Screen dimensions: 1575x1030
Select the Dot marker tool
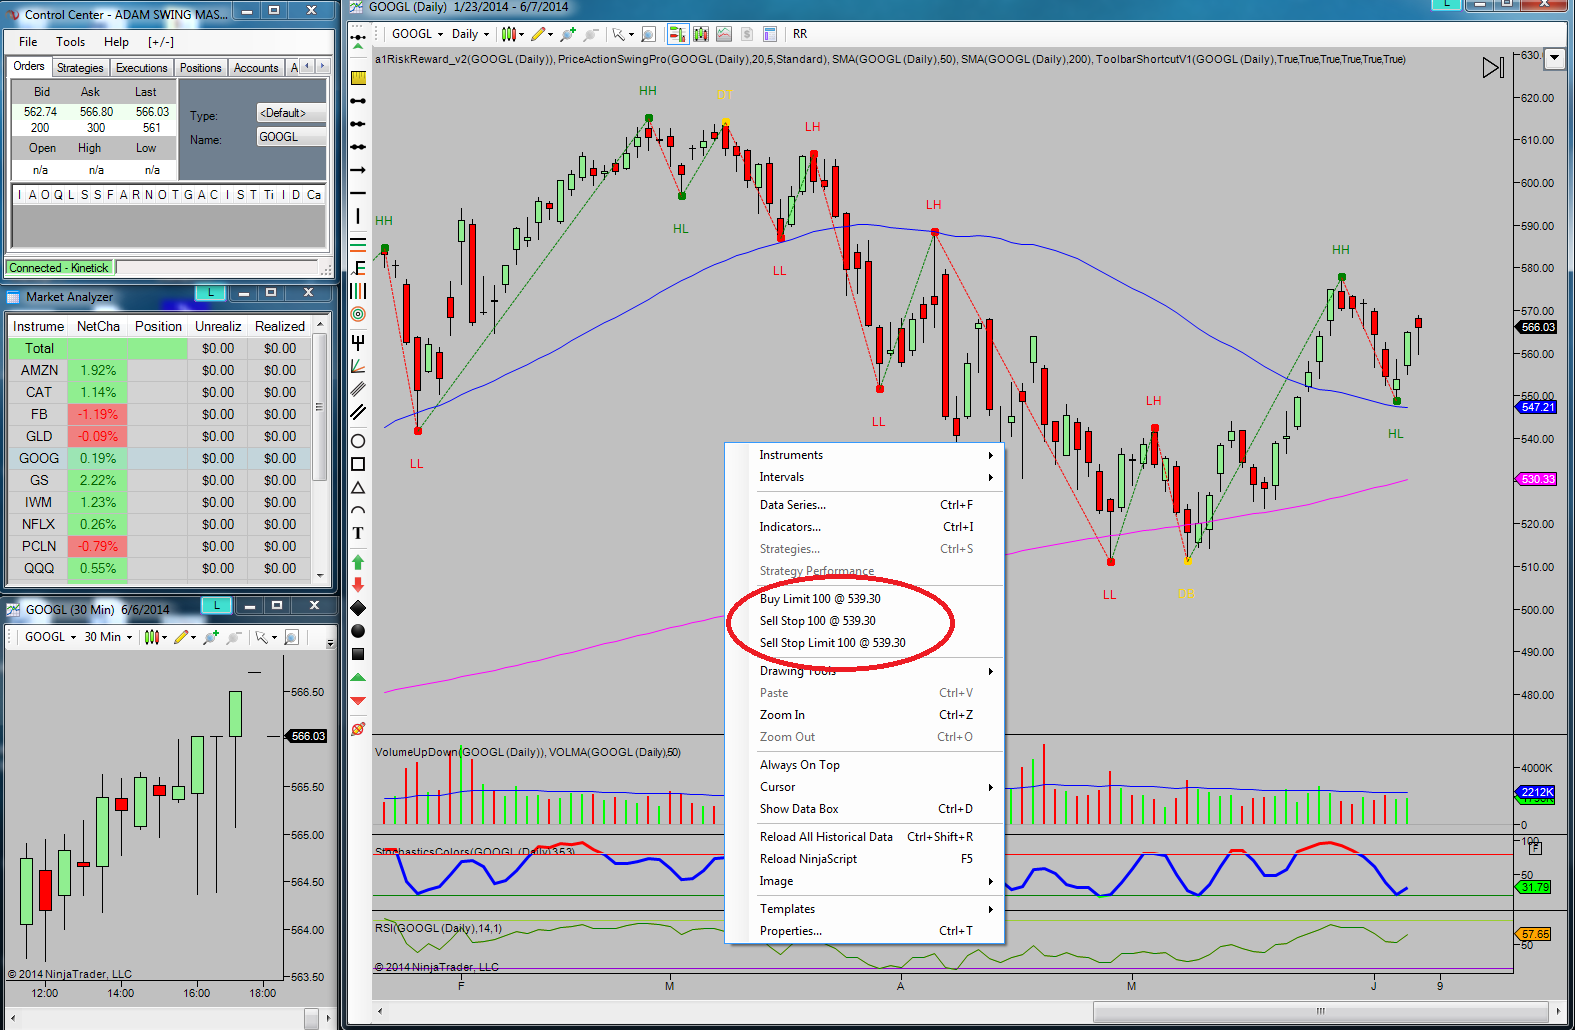click(x=358, y=631)
